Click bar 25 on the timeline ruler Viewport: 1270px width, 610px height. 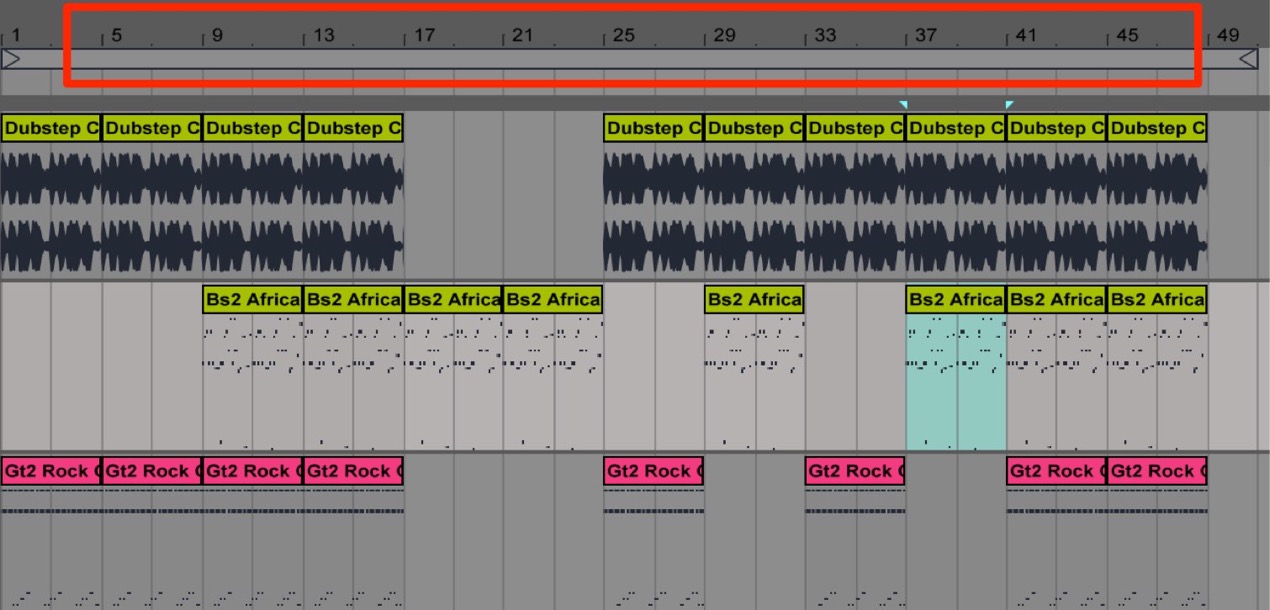623,35
